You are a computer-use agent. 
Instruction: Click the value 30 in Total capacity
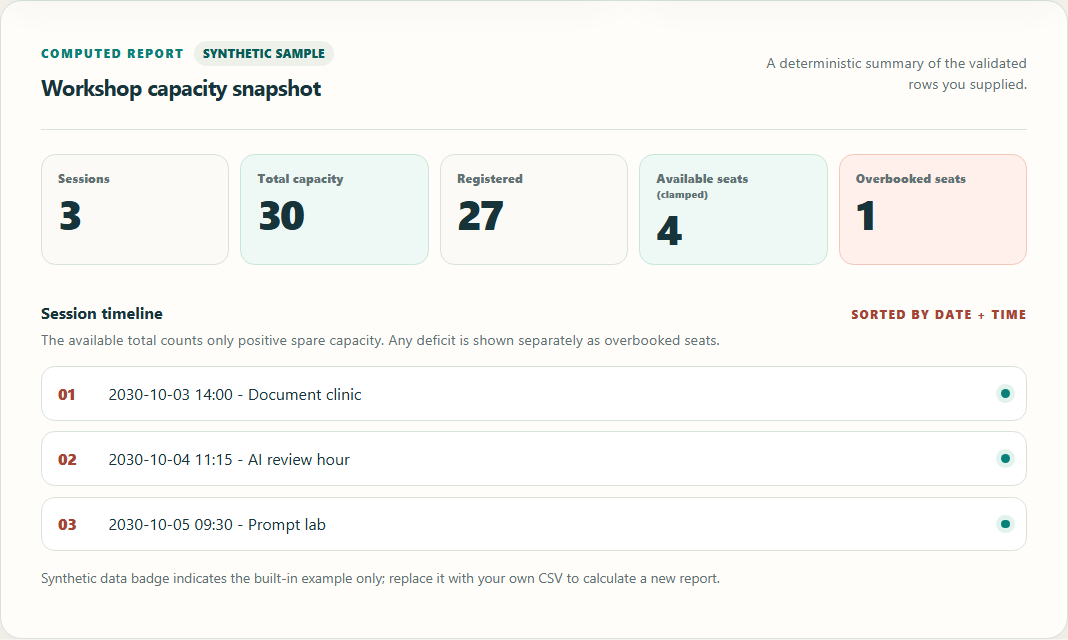(x=281, y=216)
